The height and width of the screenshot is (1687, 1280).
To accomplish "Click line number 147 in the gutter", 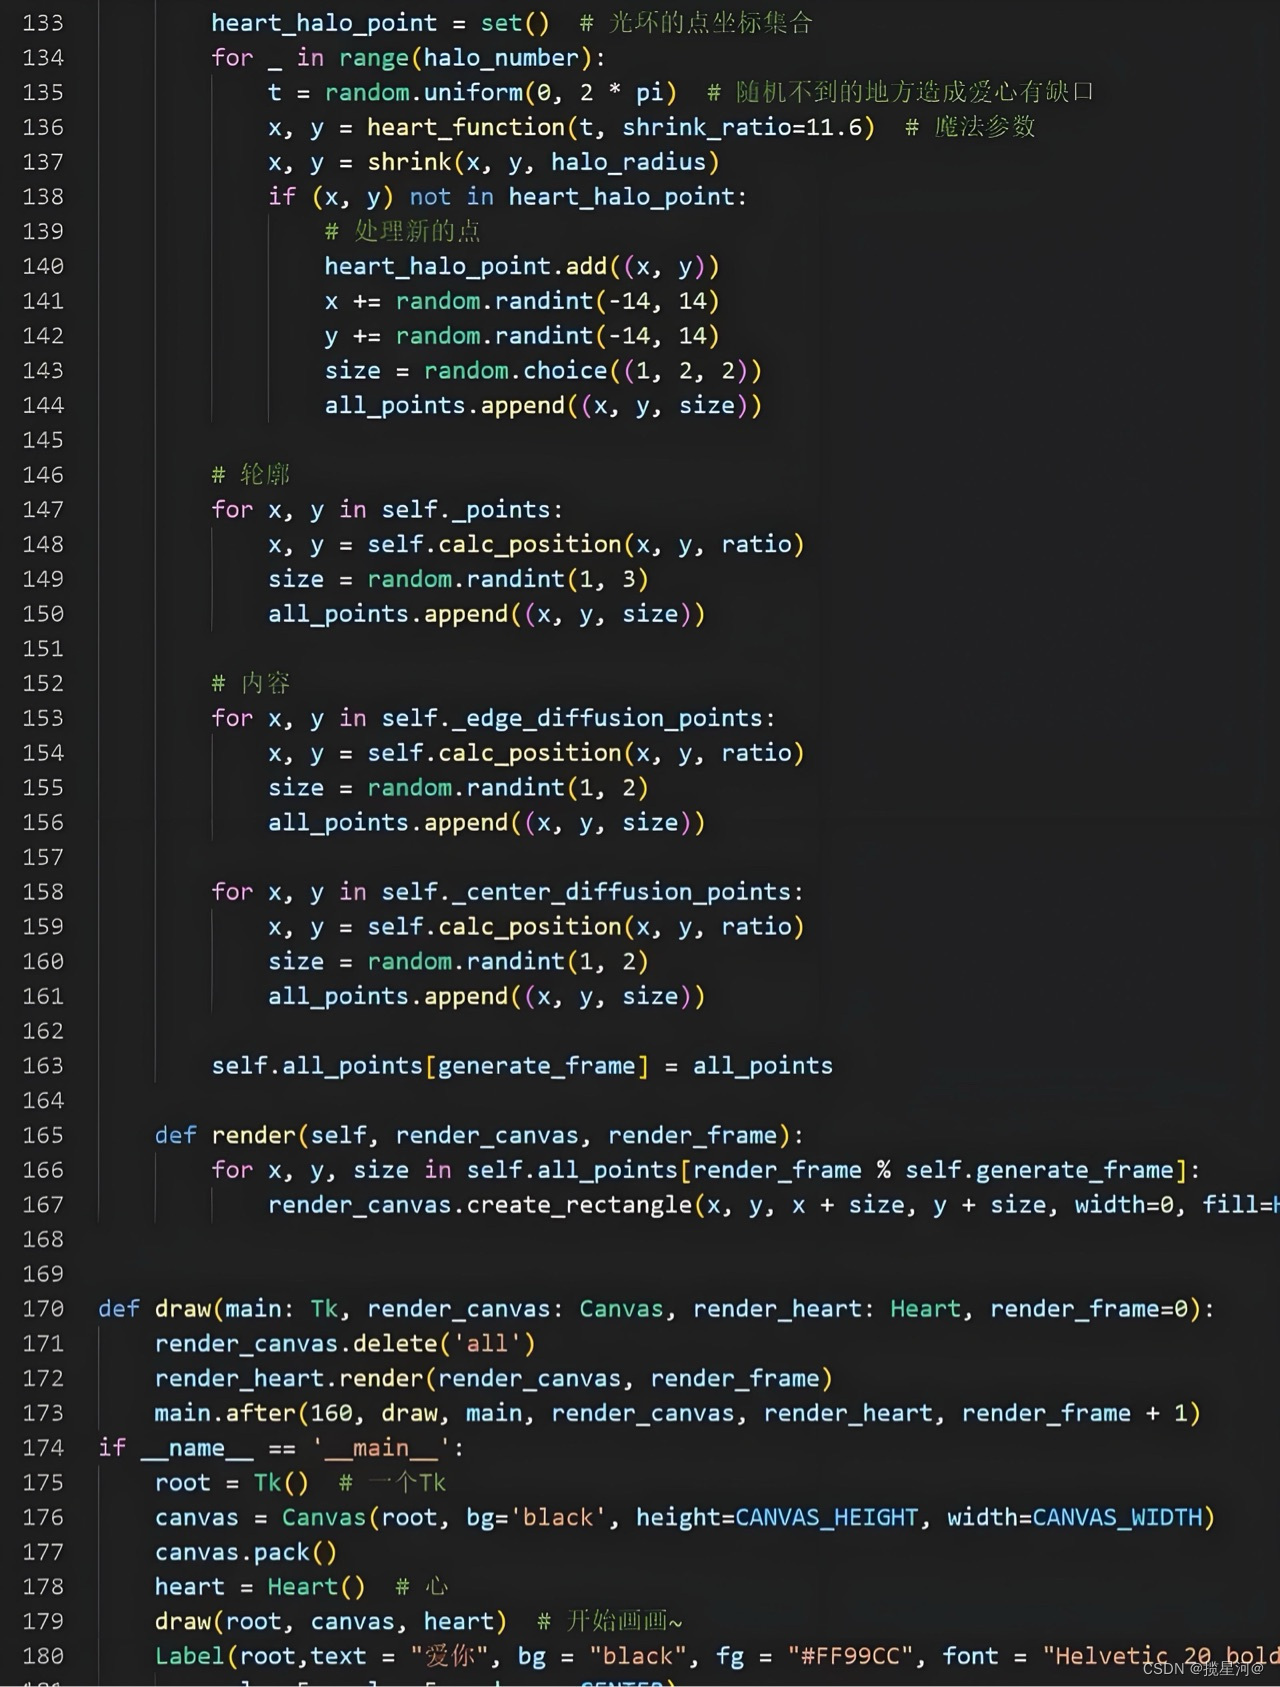I will 42,509.
